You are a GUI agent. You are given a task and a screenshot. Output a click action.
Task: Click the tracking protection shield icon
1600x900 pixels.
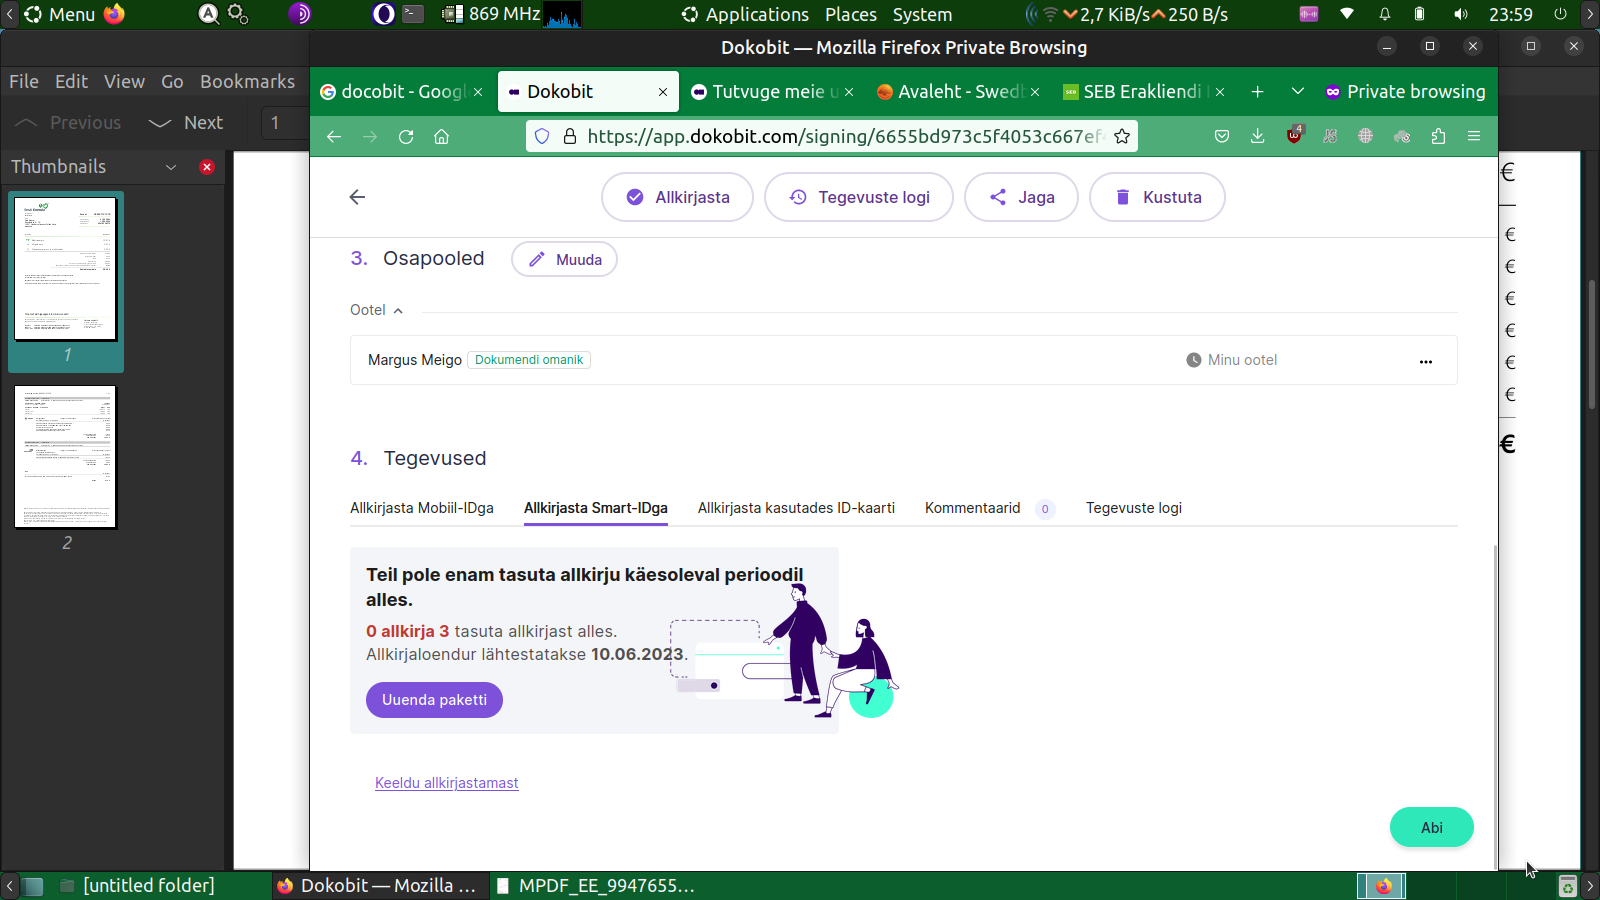tap(542, 136)
